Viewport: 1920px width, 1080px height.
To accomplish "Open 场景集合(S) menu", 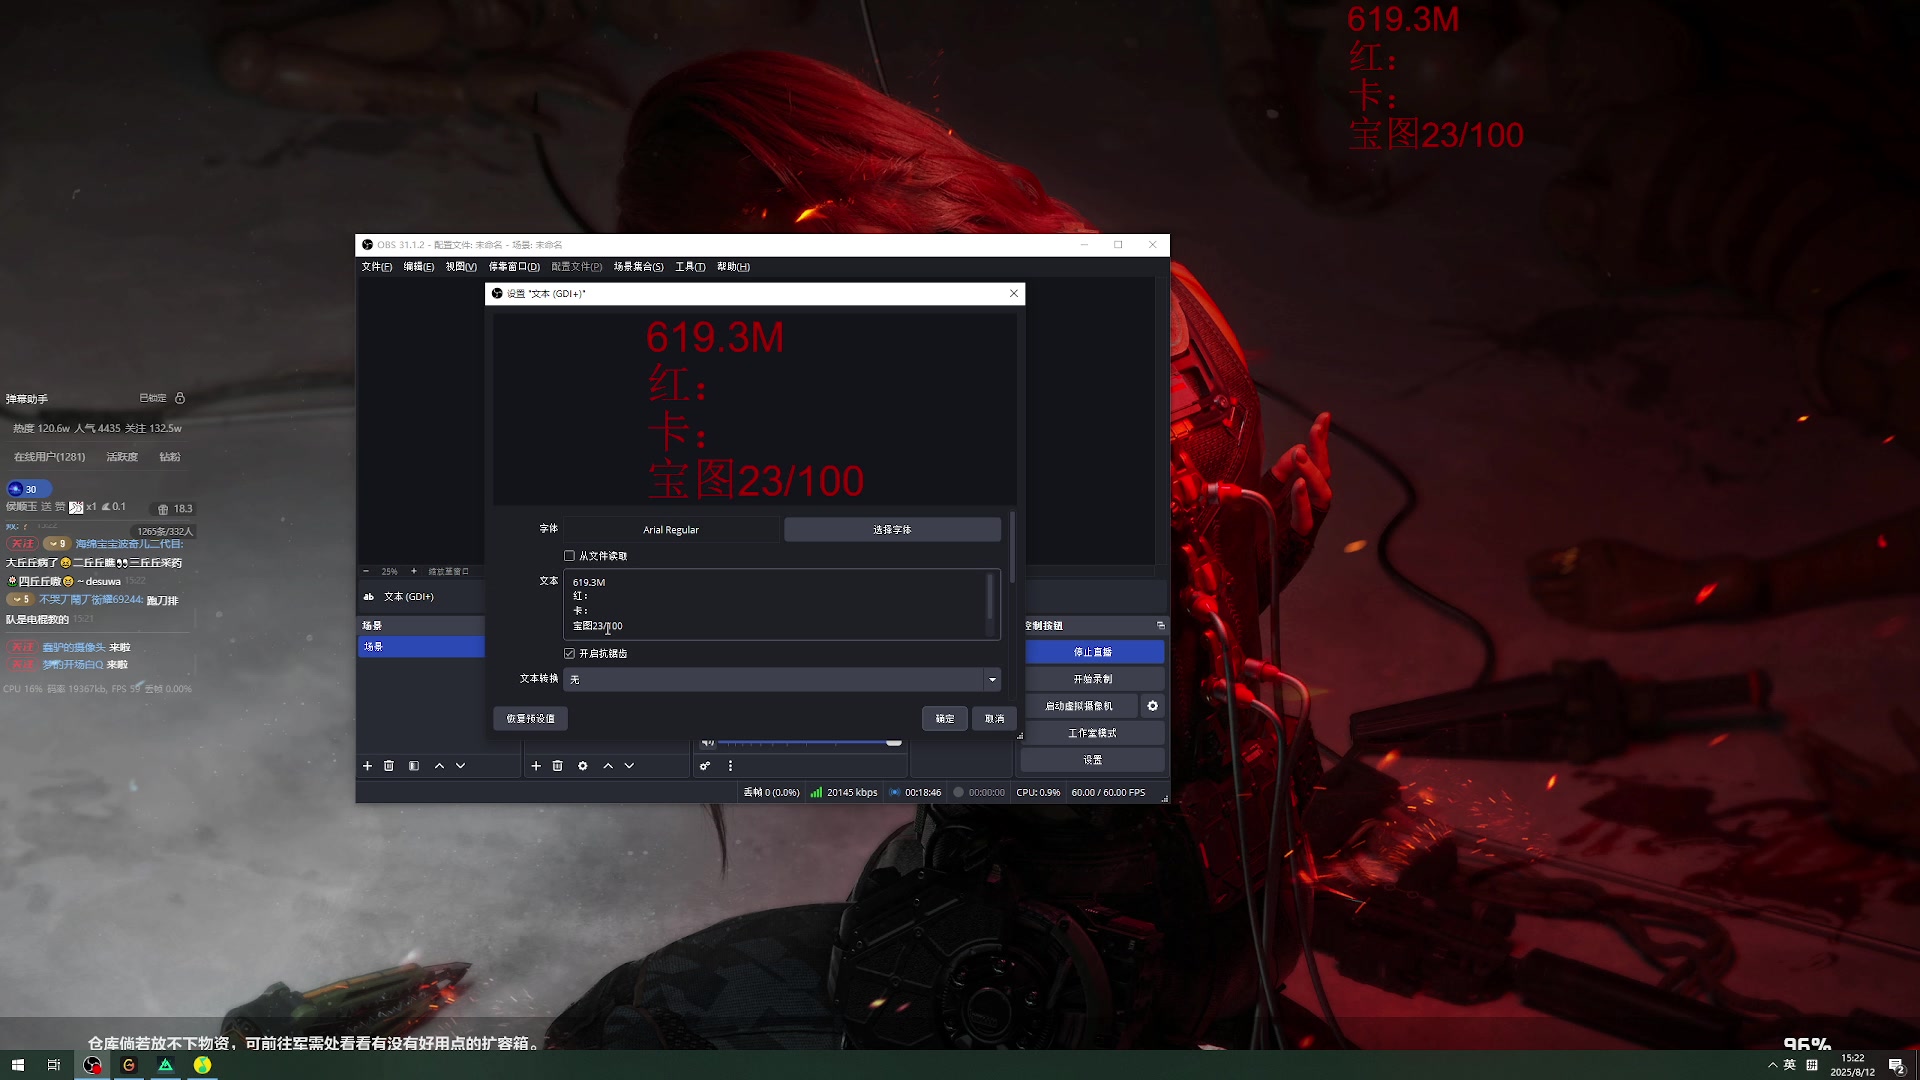I will tap(638, 267).
